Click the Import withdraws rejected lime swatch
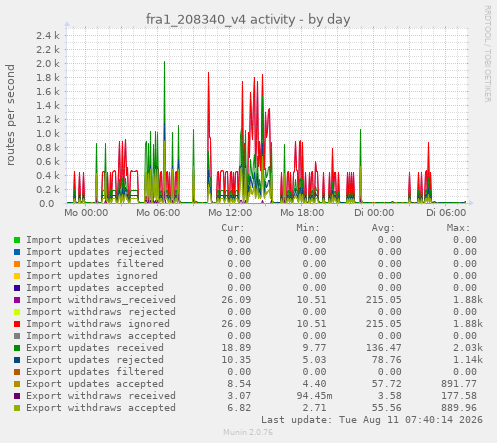The height and width of the screenshot is (443, 497). click(x=17, y=312)
